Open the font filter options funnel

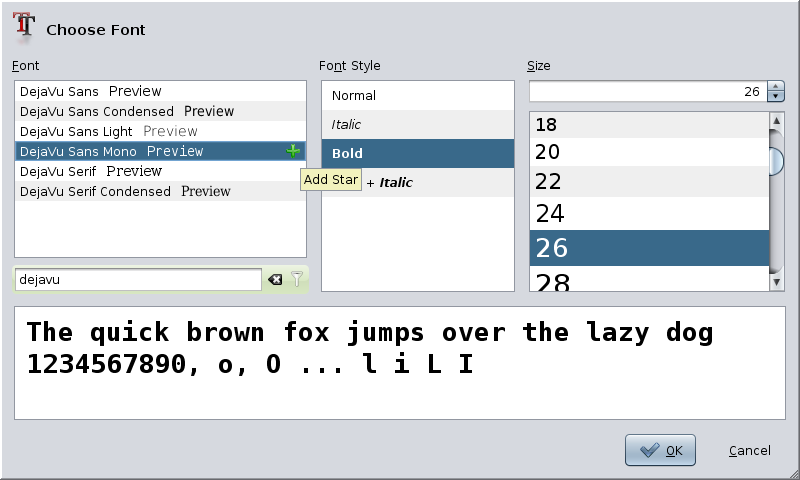coord(297,279)
